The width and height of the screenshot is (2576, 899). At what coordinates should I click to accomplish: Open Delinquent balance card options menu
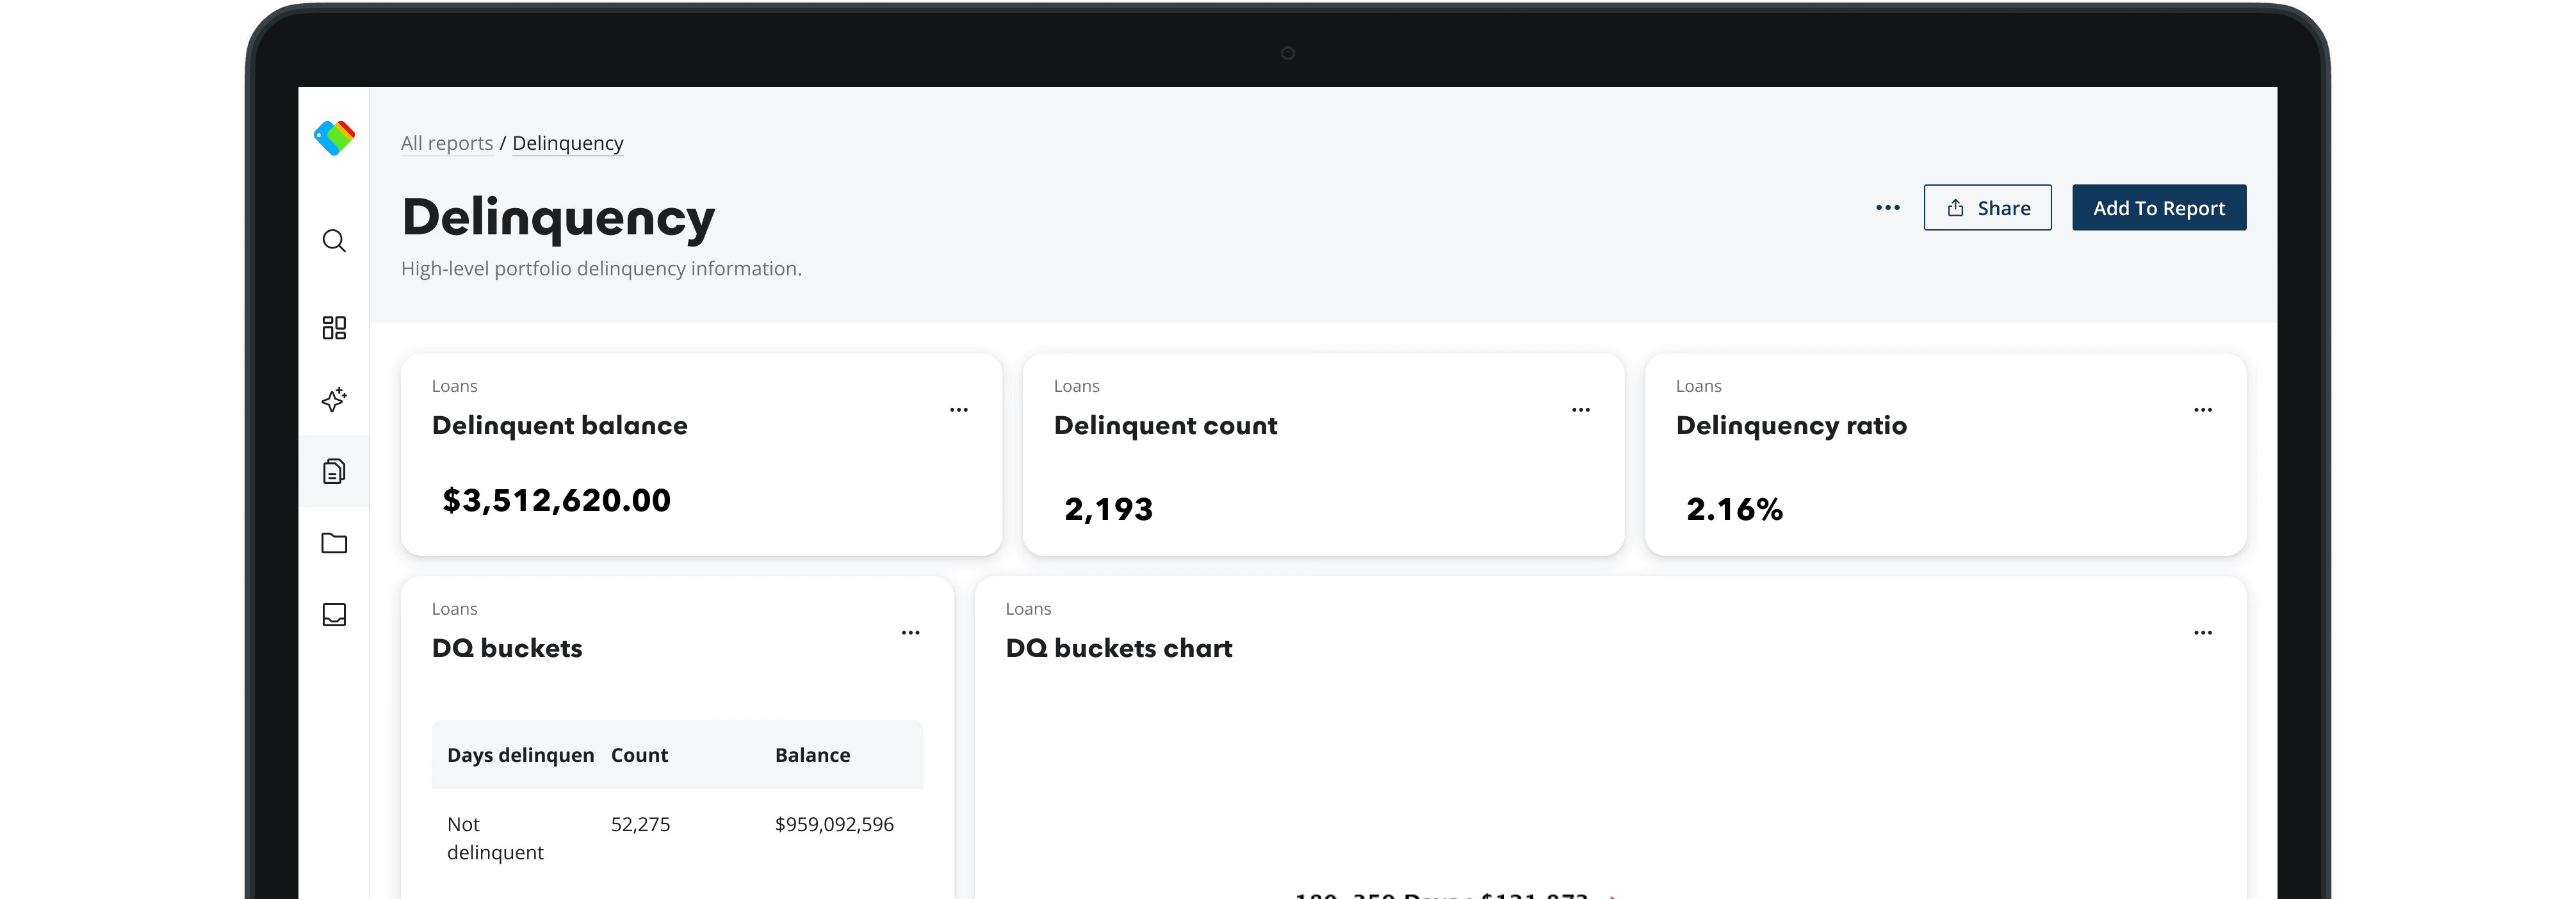[x=958, y=410]
